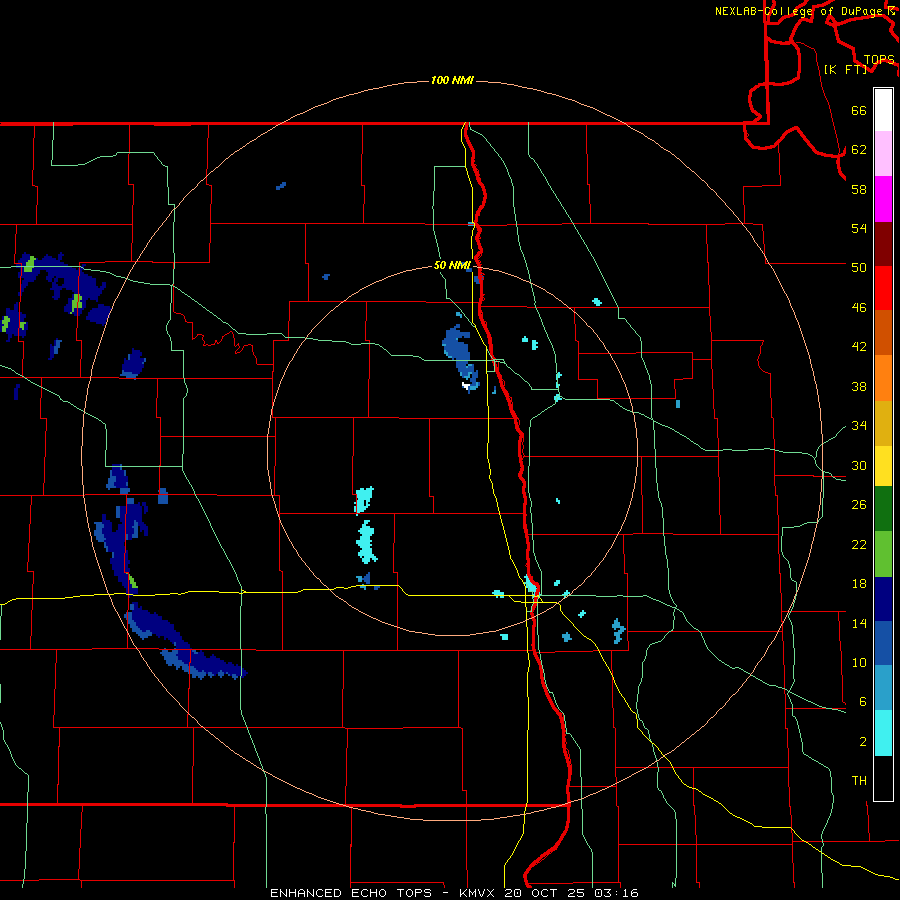
Task: Click the legend value 54
Action: (859, 228)
